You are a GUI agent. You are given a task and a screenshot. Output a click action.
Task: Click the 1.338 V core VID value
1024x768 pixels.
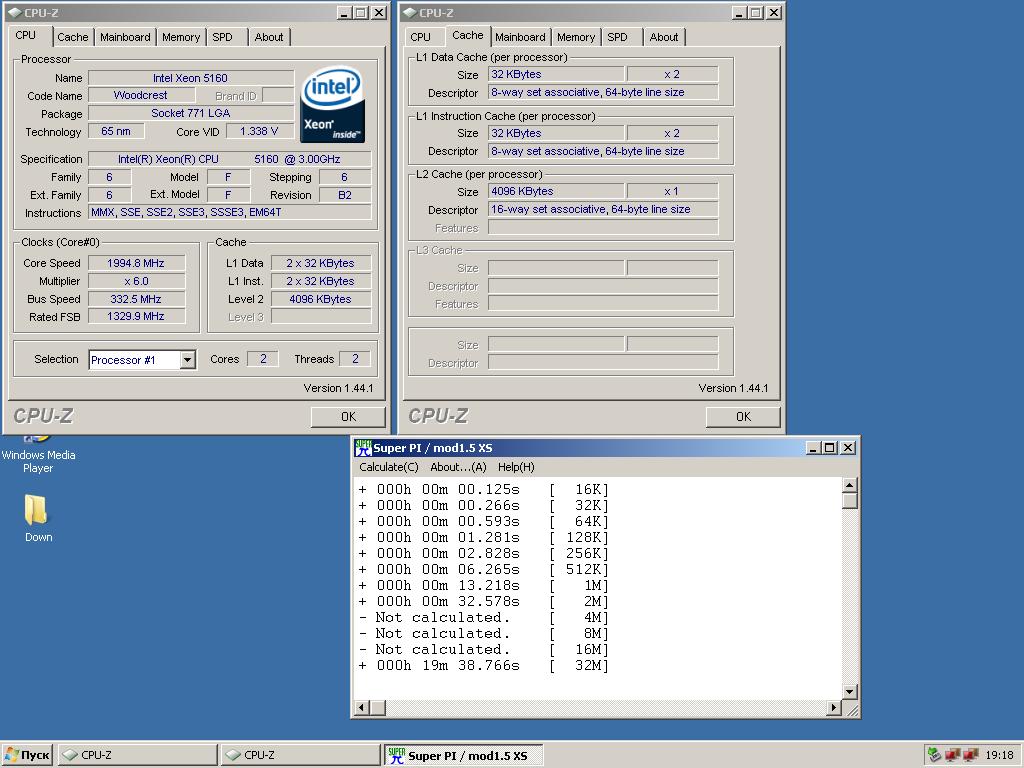[259, 131]
